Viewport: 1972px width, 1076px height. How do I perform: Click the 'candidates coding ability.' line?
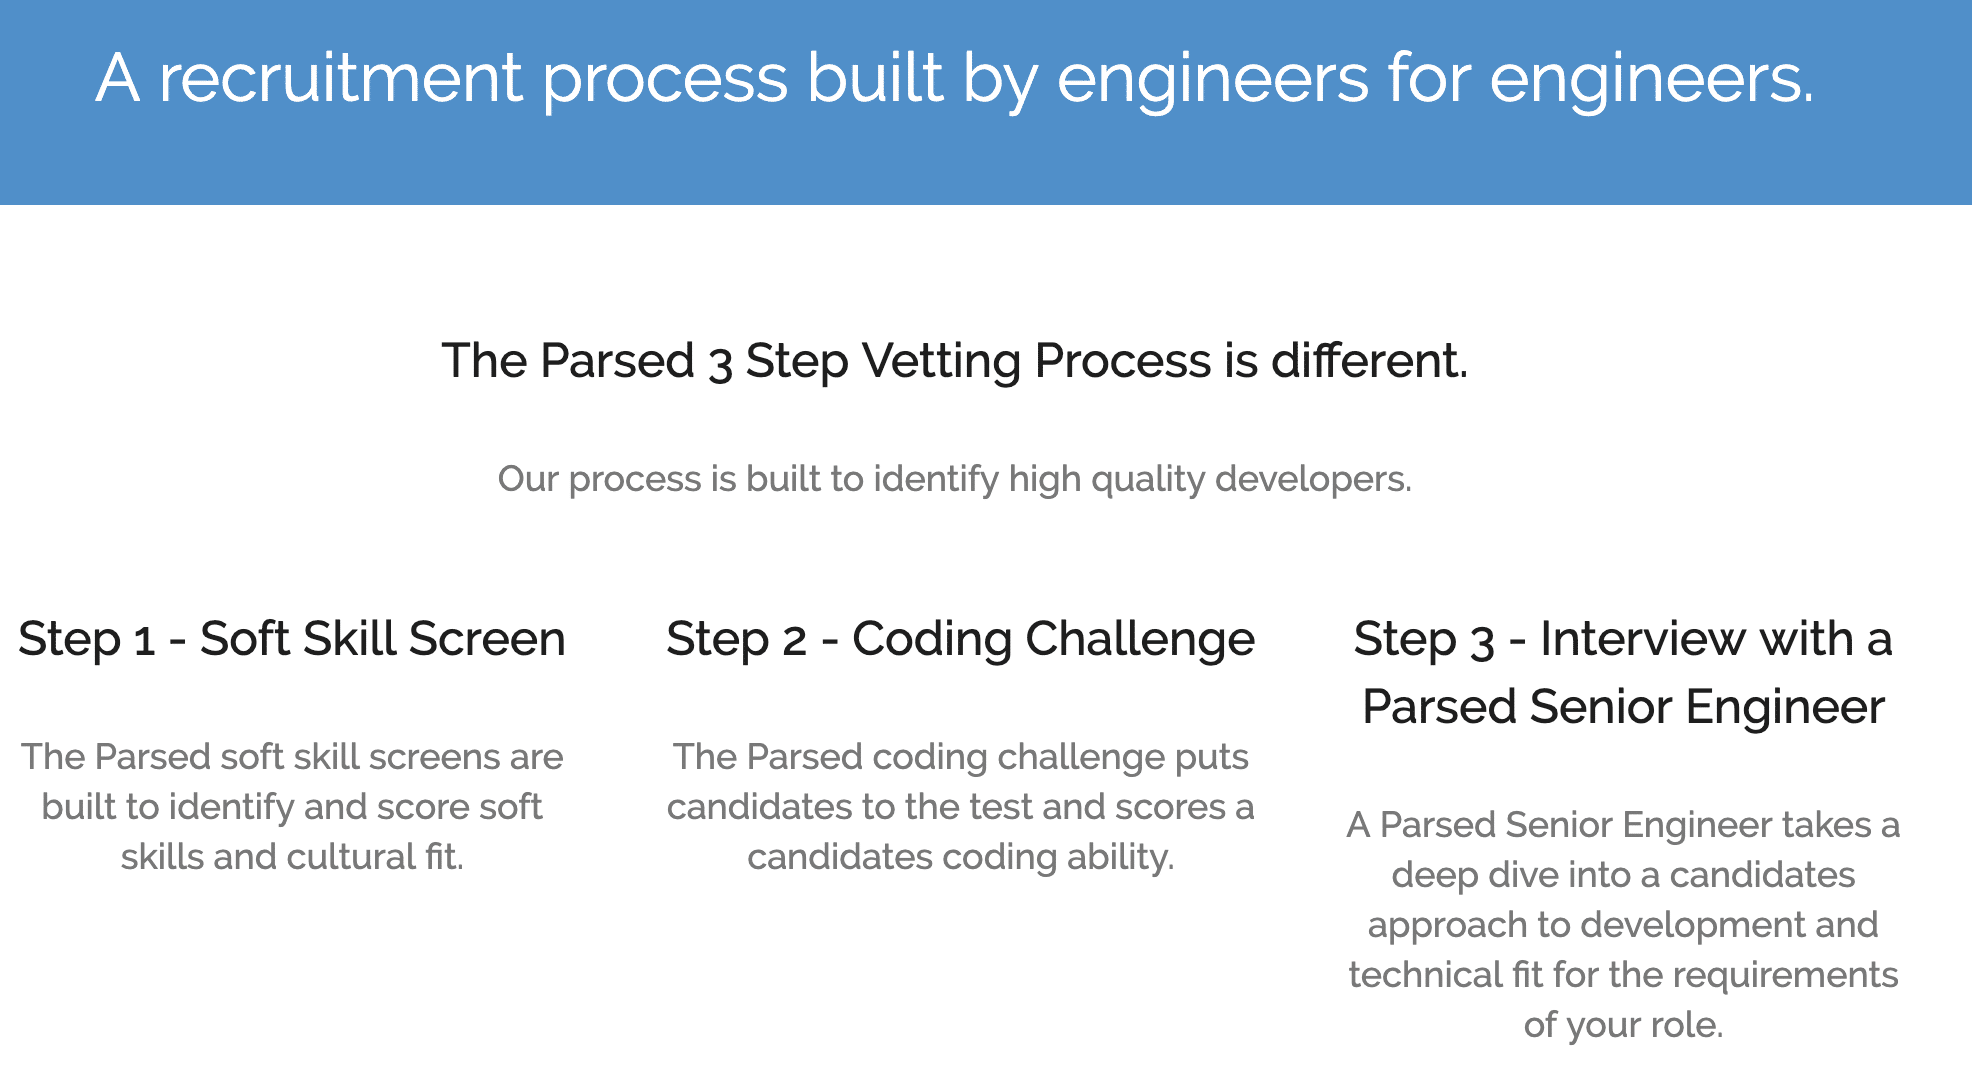pyautogui.click(x=961, y=858)
